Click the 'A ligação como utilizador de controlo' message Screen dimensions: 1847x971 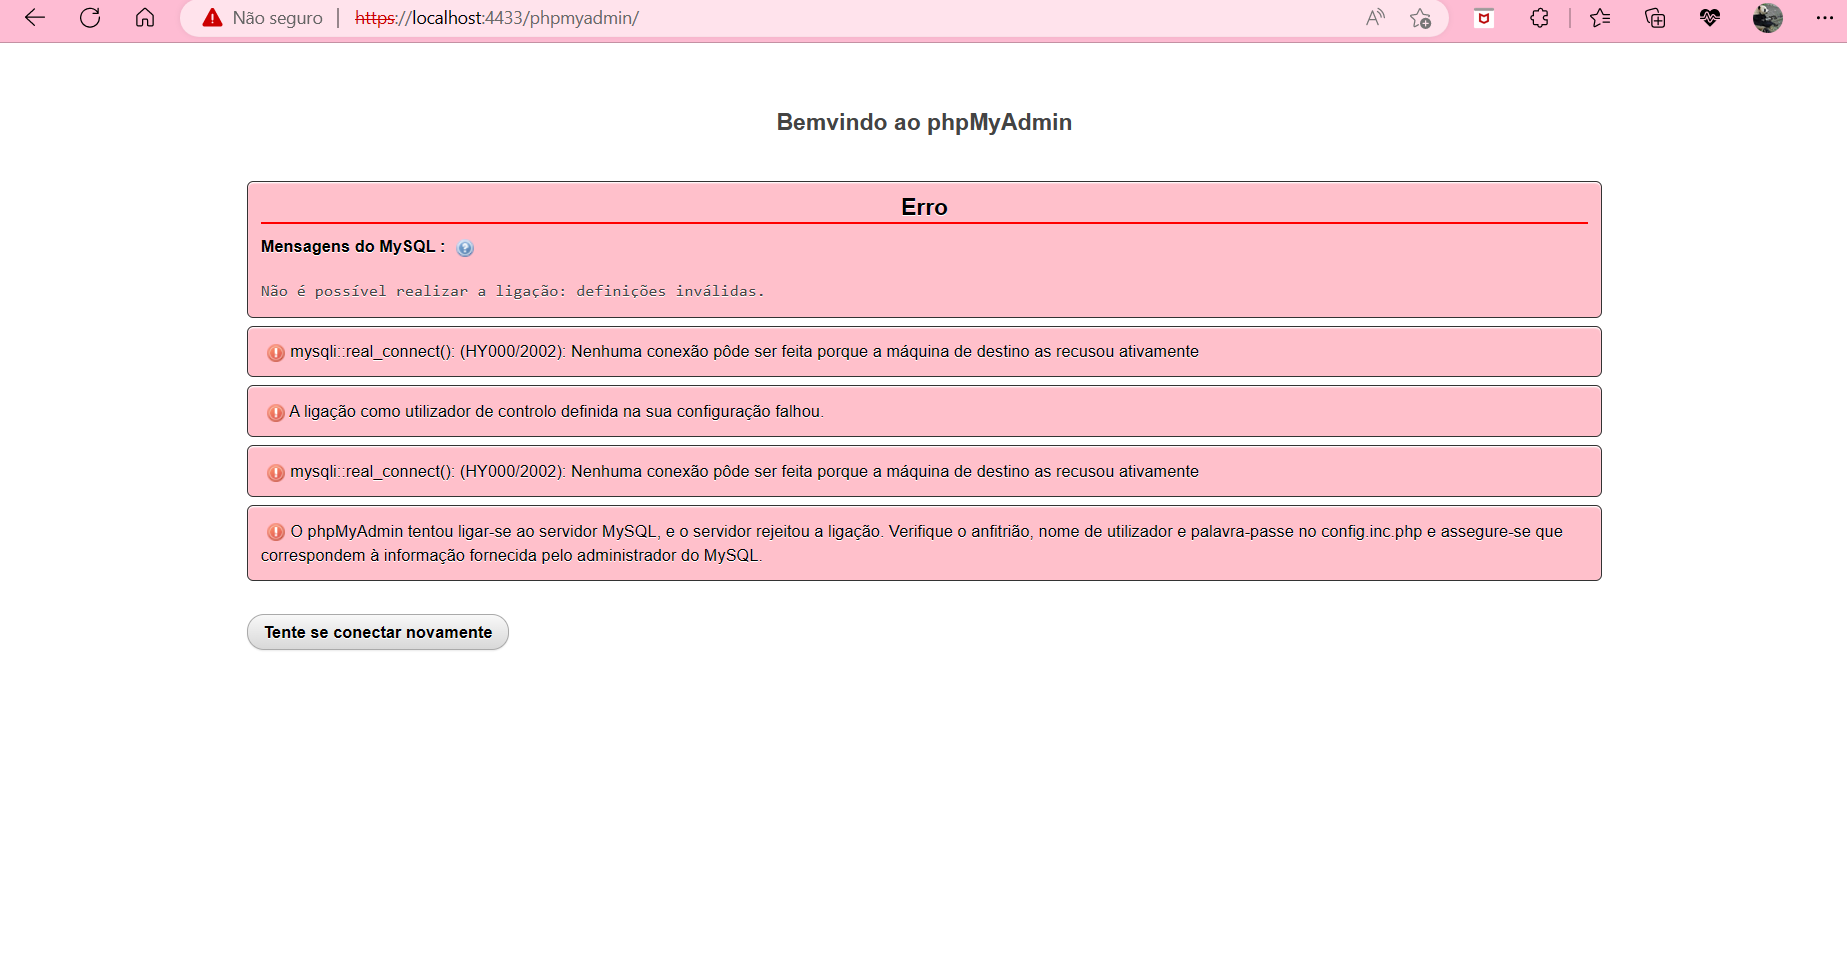[x=557, y=411]
